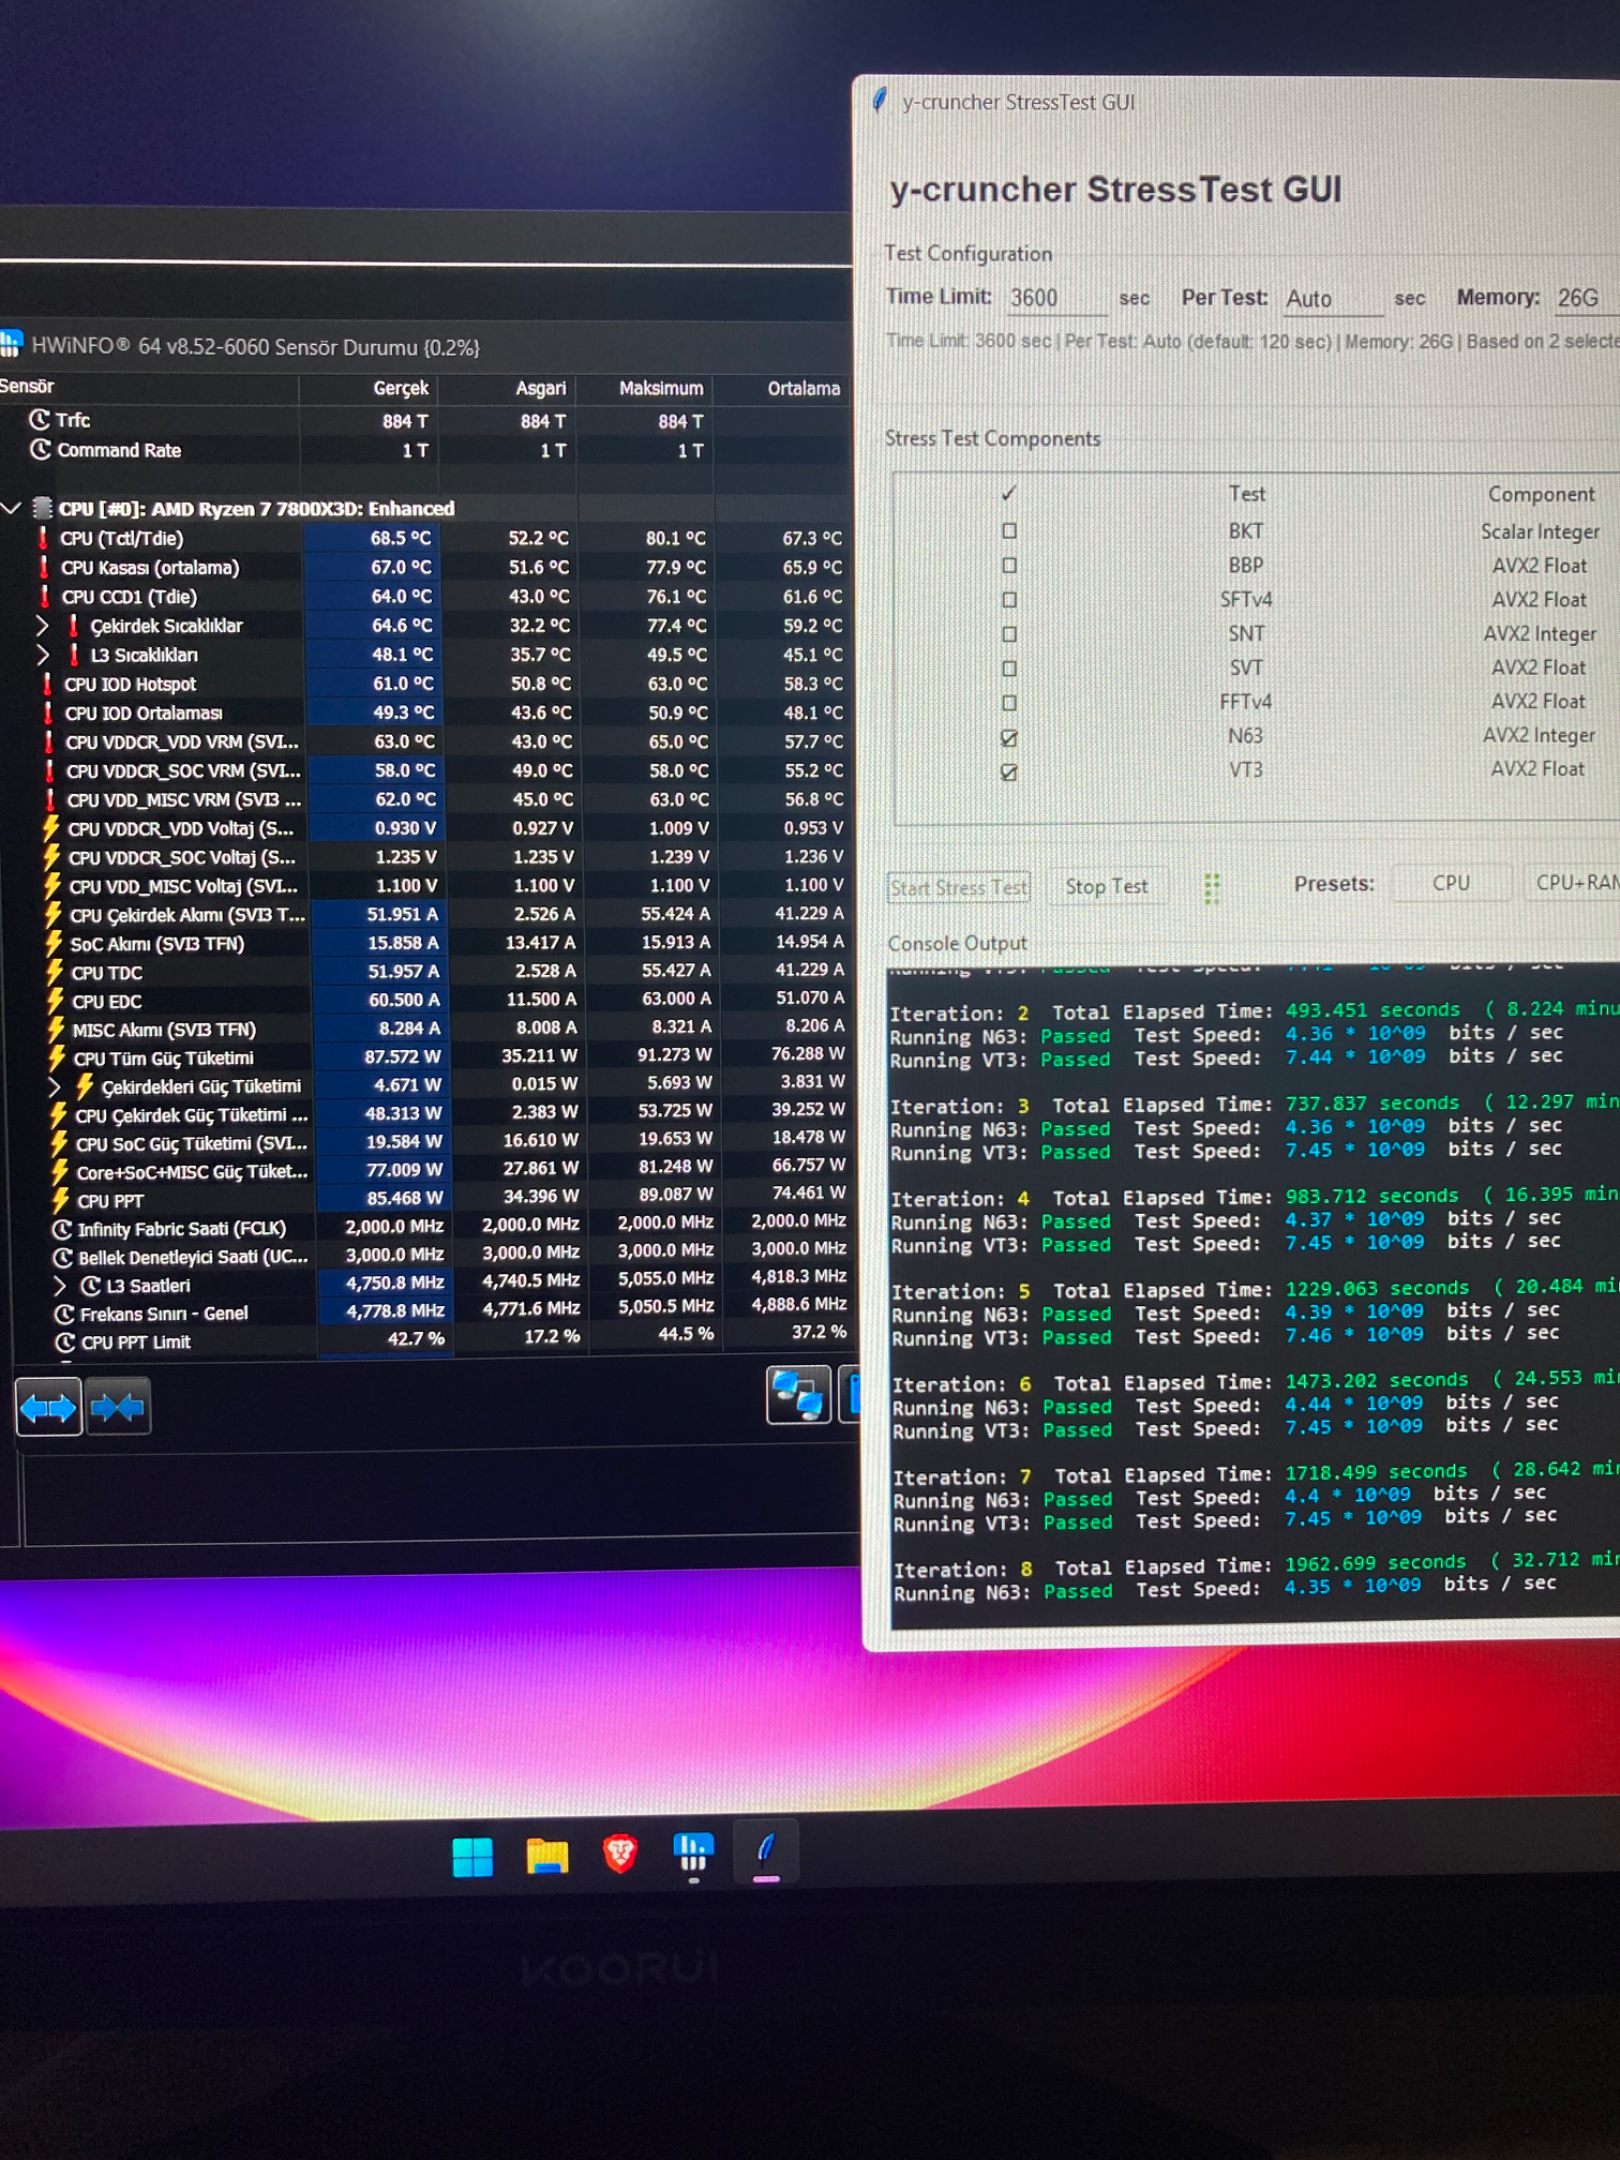Screen dimensions: 1620x2160
Task: Click the Stop Test button
Action: 1106,886
